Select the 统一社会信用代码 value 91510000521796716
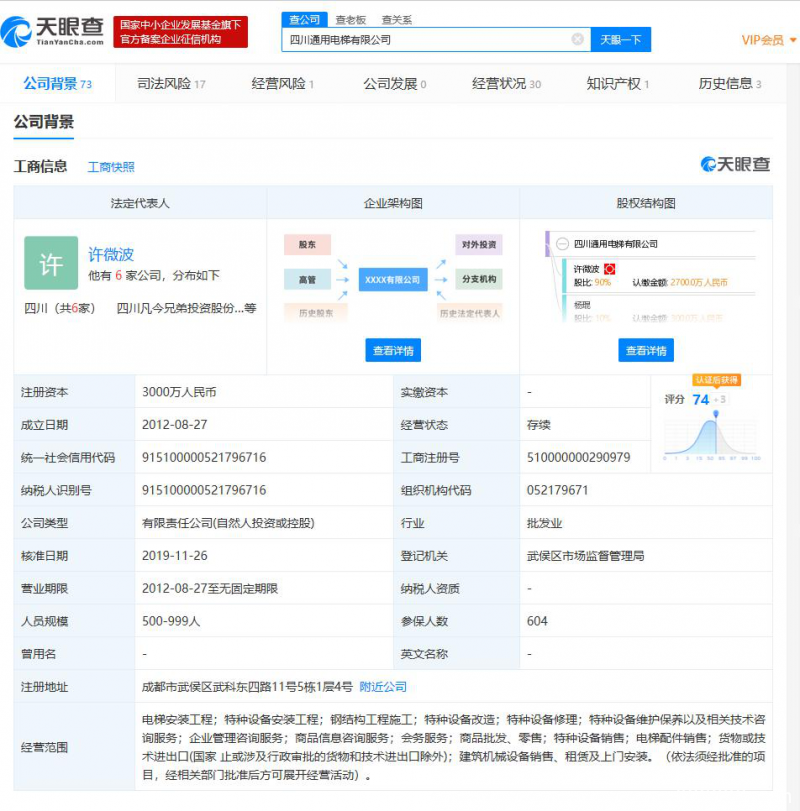Screen dimensions: 800x811 coord(204,457)
